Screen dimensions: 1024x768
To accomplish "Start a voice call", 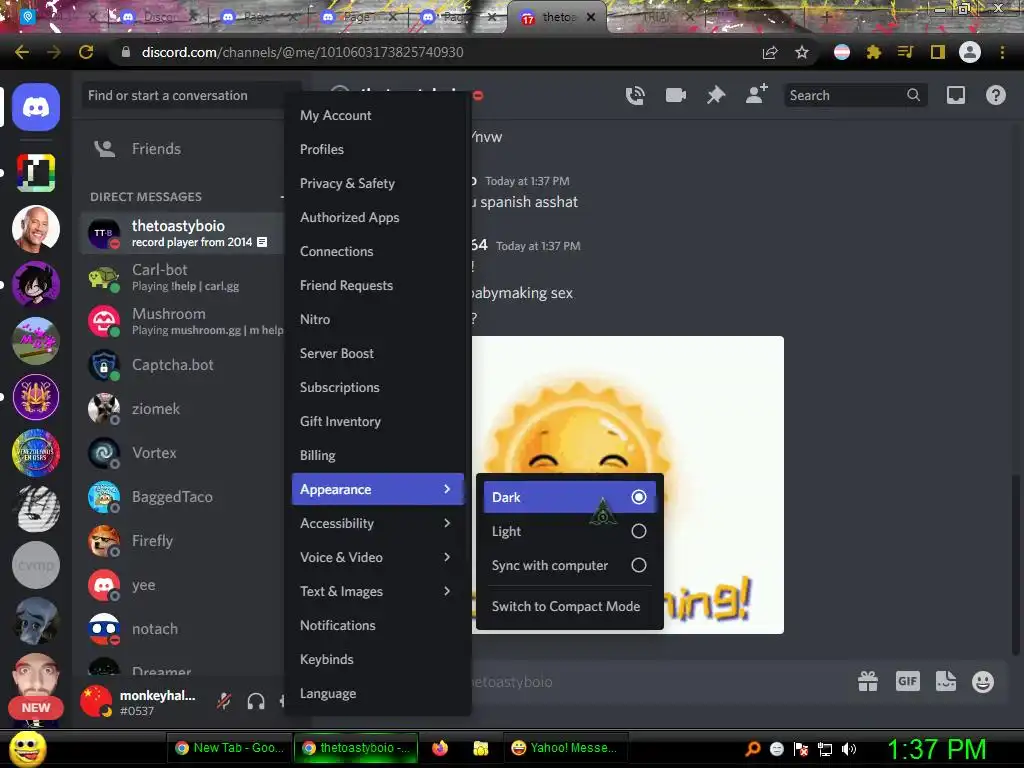I will click(x=635, y=95).
